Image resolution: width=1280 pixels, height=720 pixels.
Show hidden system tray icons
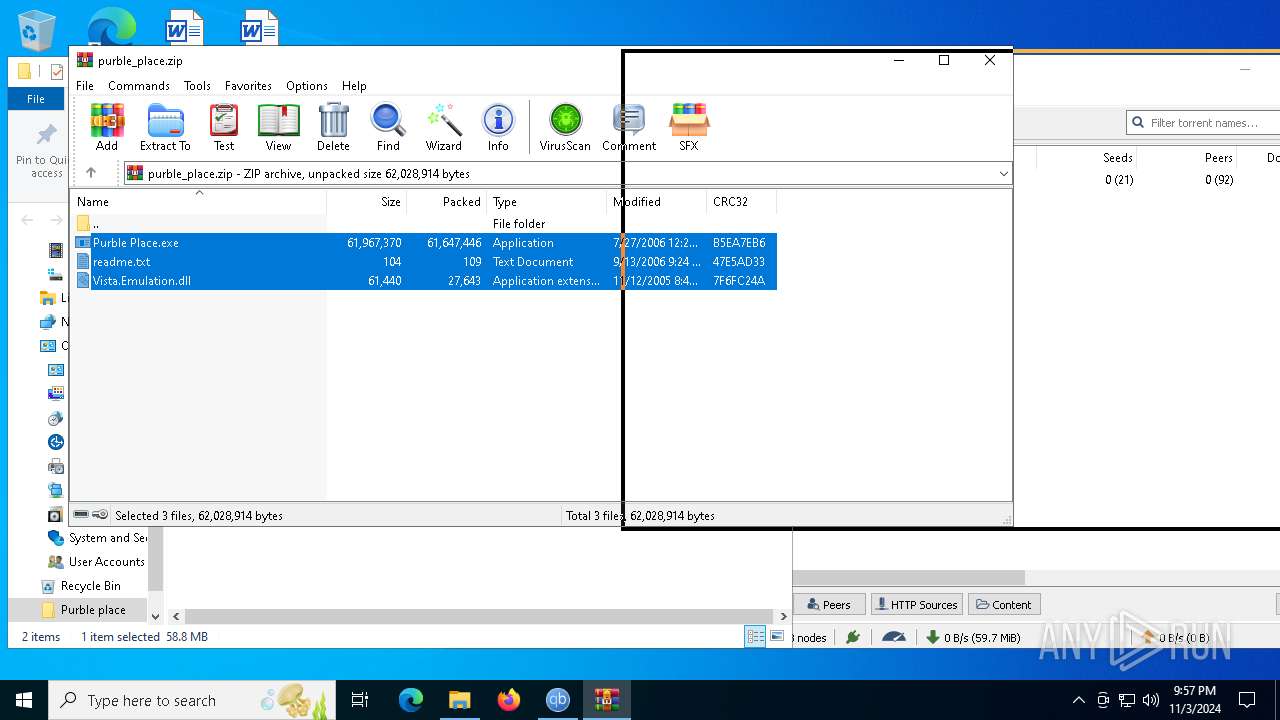point(1078,700)
